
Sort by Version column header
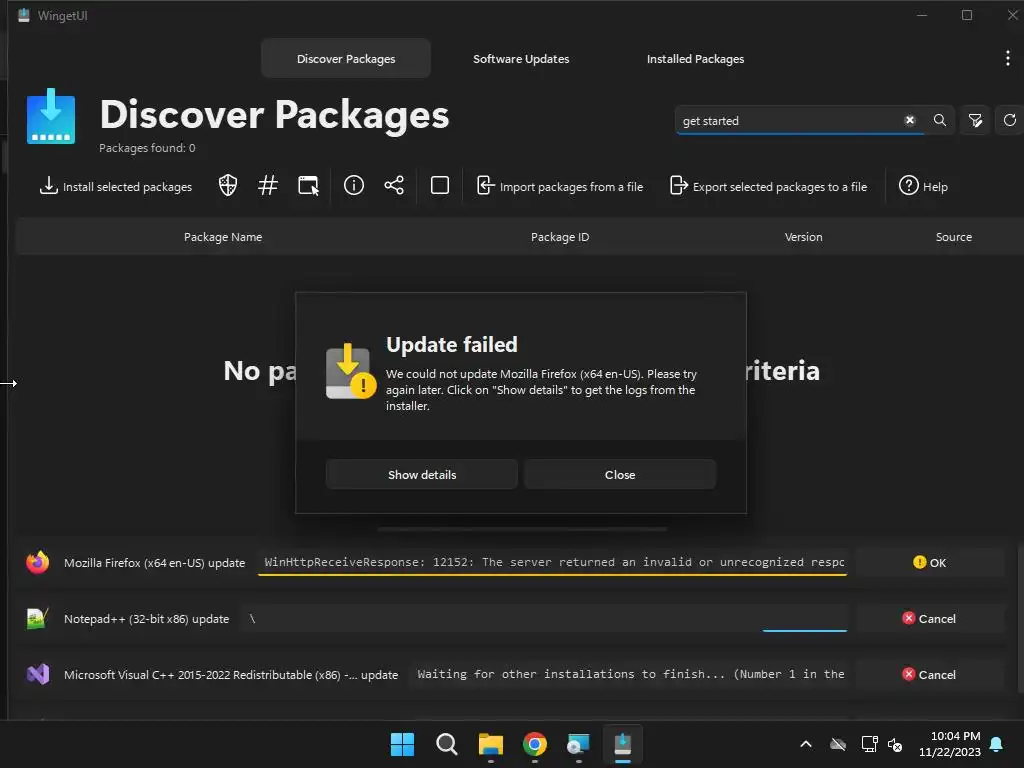tap(803, 237)
